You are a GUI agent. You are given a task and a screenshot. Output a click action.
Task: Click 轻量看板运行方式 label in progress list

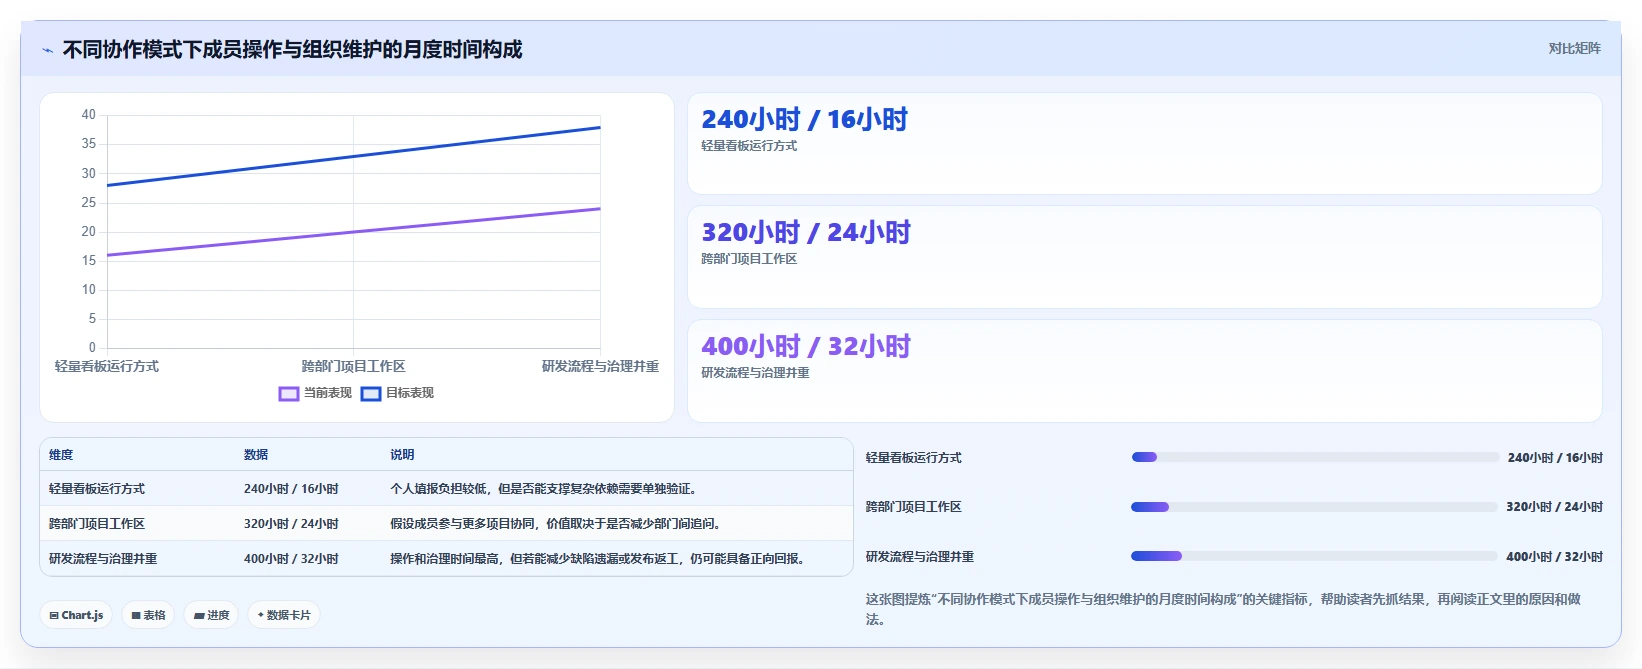pyautogui.click(x=914, y=458)
